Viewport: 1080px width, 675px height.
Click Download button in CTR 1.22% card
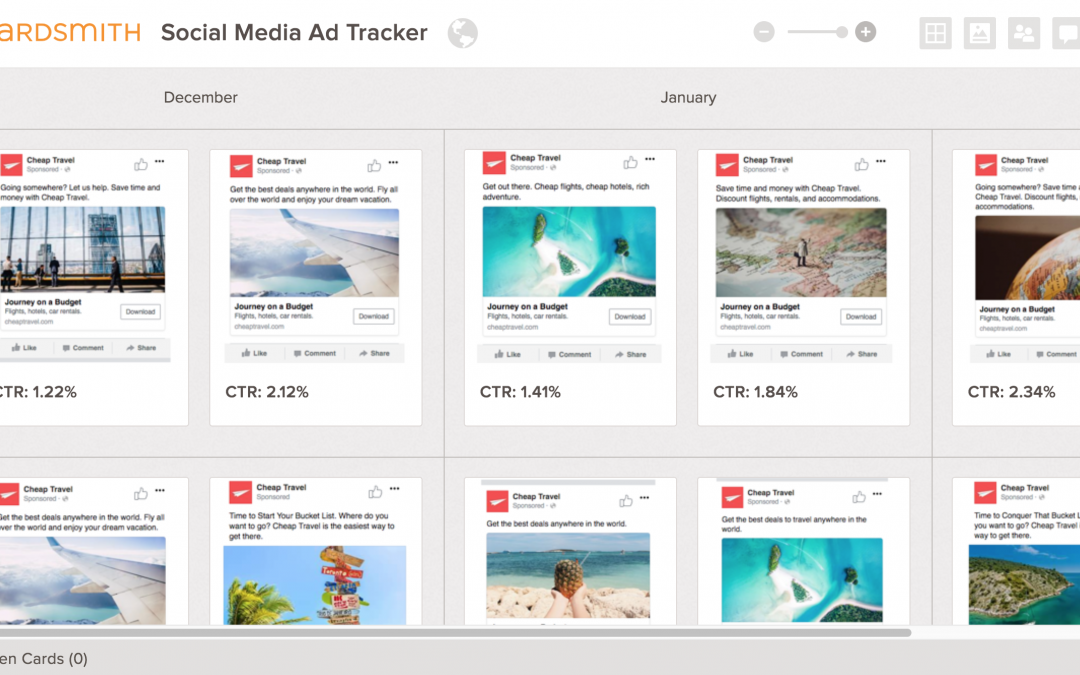click(141, 311)
